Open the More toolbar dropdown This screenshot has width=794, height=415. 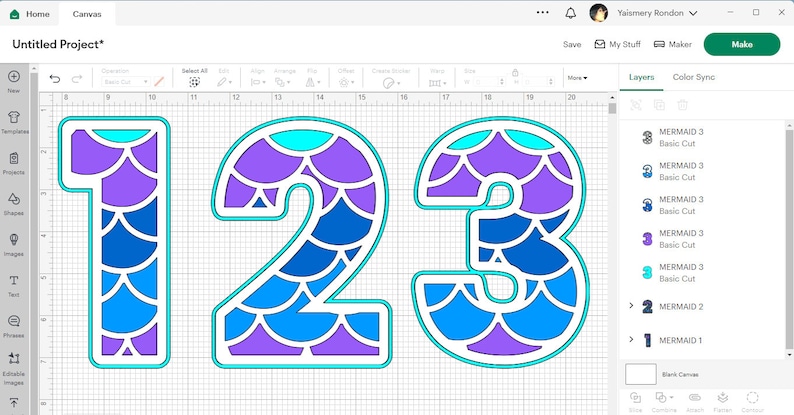(577, 78)
